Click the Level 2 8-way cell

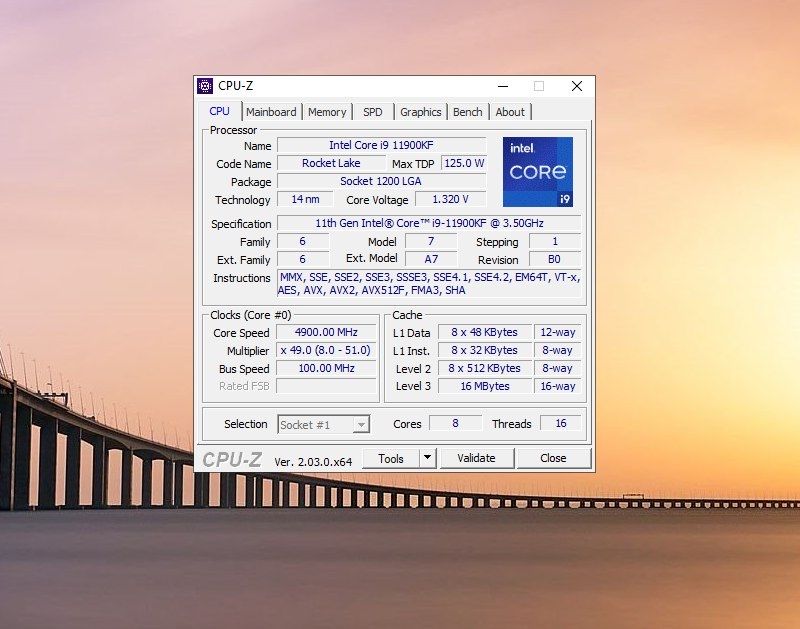558,368
